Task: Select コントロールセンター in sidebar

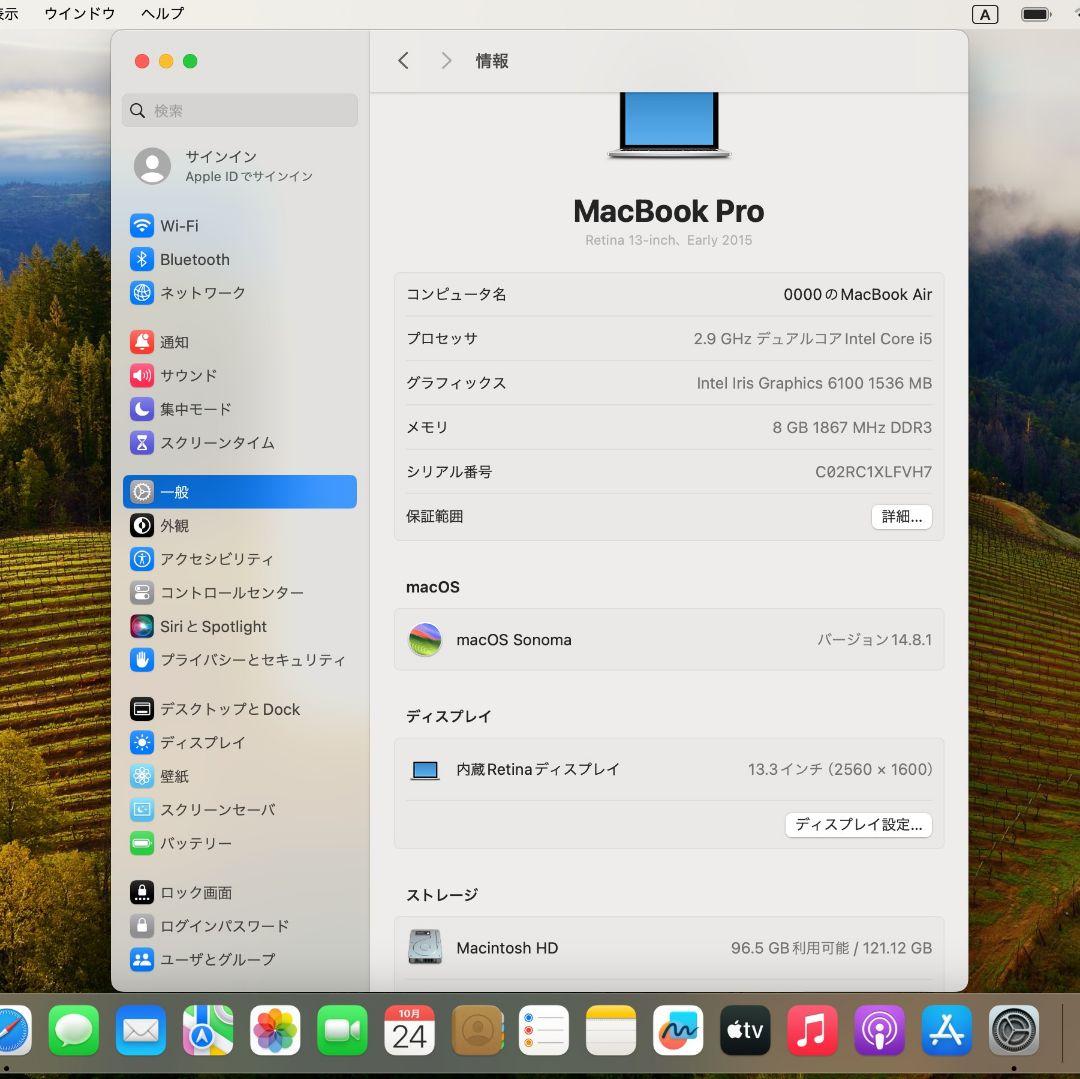Action: (240, 592)
